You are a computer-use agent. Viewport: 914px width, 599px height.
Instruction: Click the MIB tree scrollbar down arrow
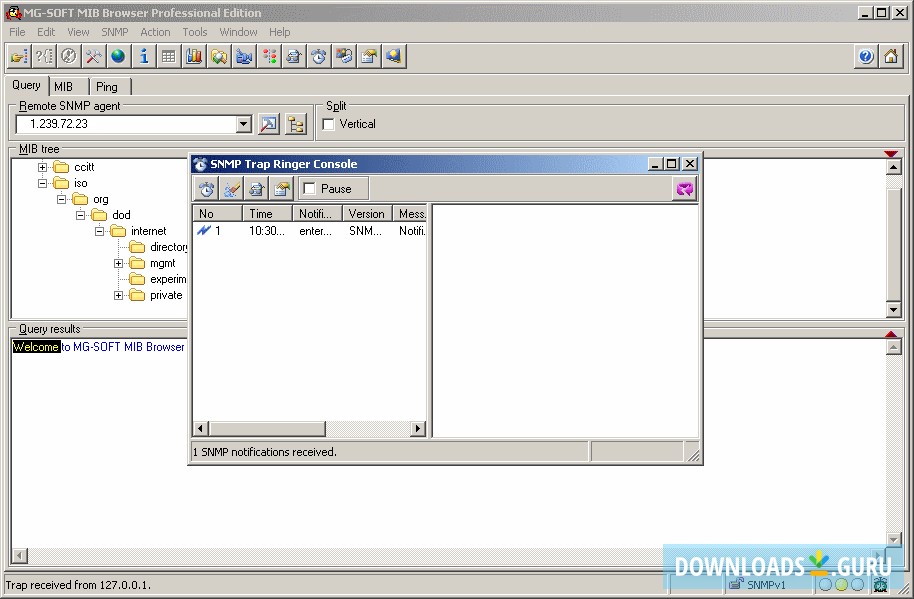click(893, 309)
